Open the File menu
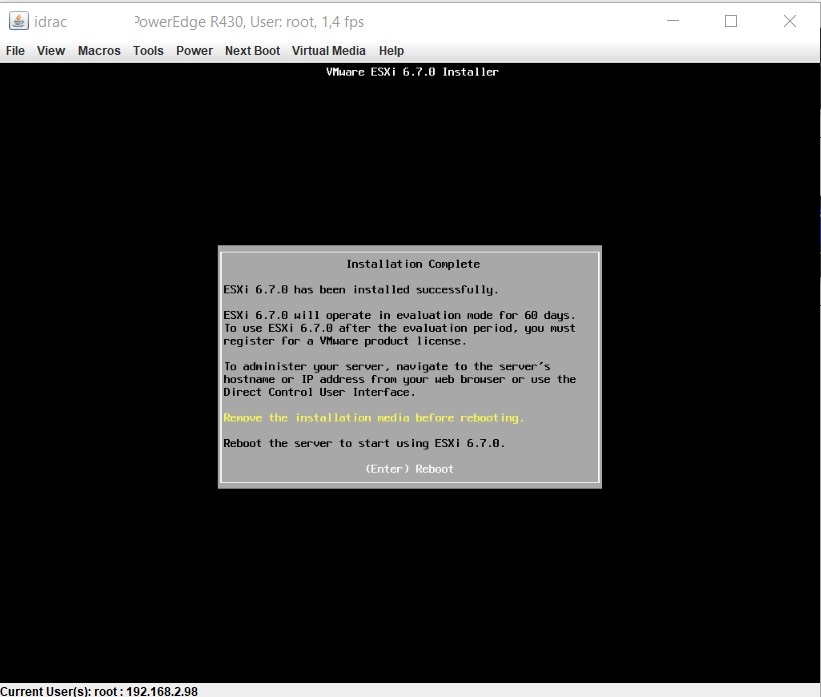The width and height of the screenshot is (821, 697). (x=15, y=51)
